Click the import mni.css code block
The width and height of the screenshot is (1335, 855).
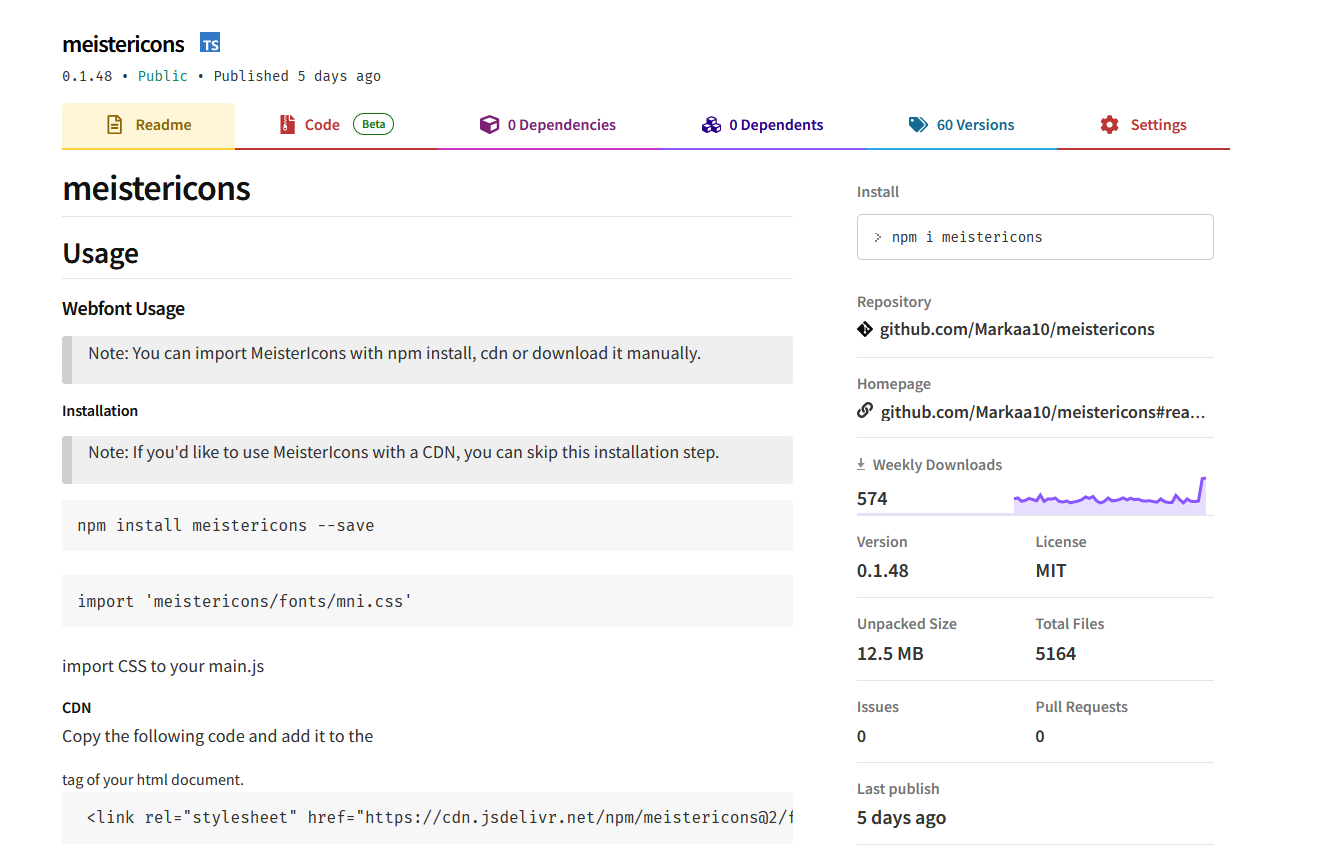pyautogui.click(x=427, y=601)
